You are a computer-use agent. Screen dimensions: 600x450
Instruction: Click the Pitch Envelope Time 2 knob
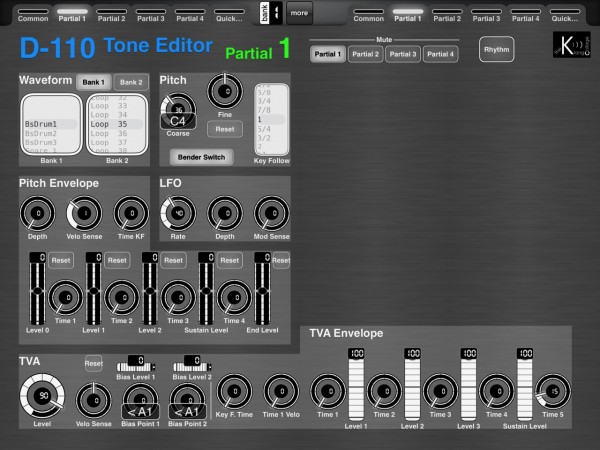(x=122, y=297)
